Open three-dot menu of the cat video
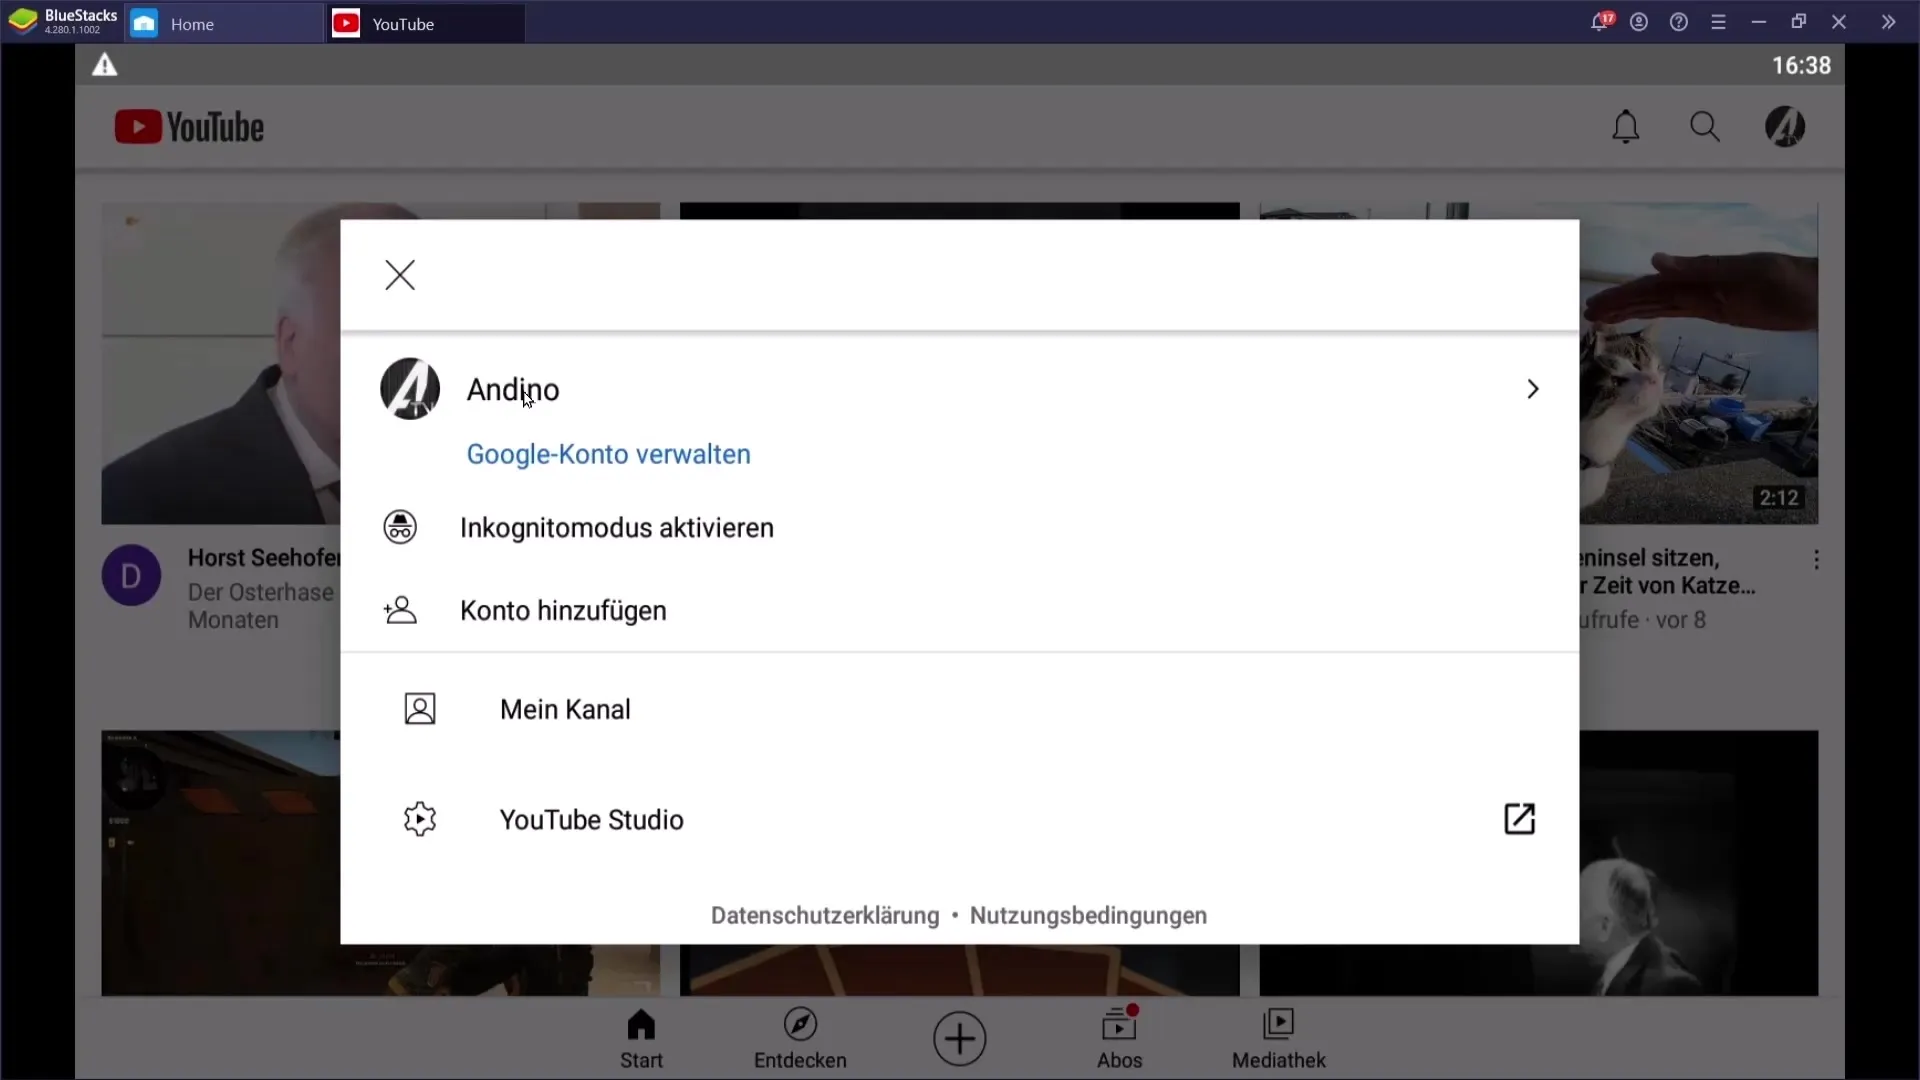 tap(1816, 559)
